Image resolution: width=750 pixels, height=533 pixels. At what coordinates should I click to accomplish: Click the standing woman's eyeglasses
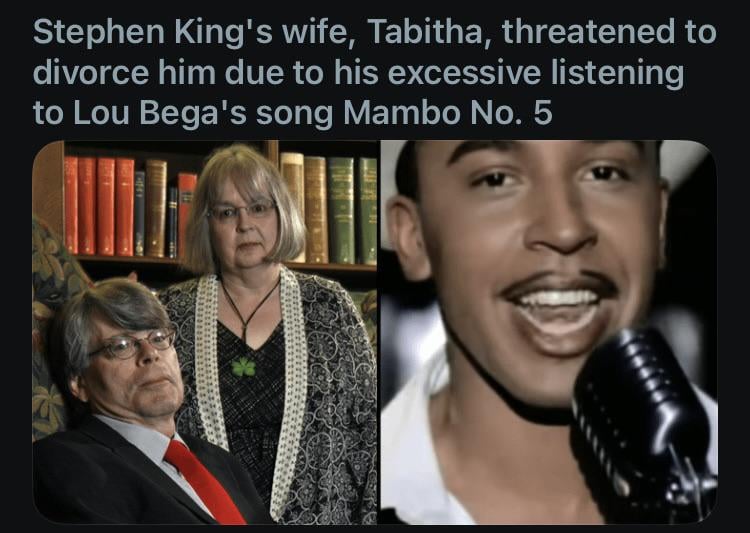(242, 210)
